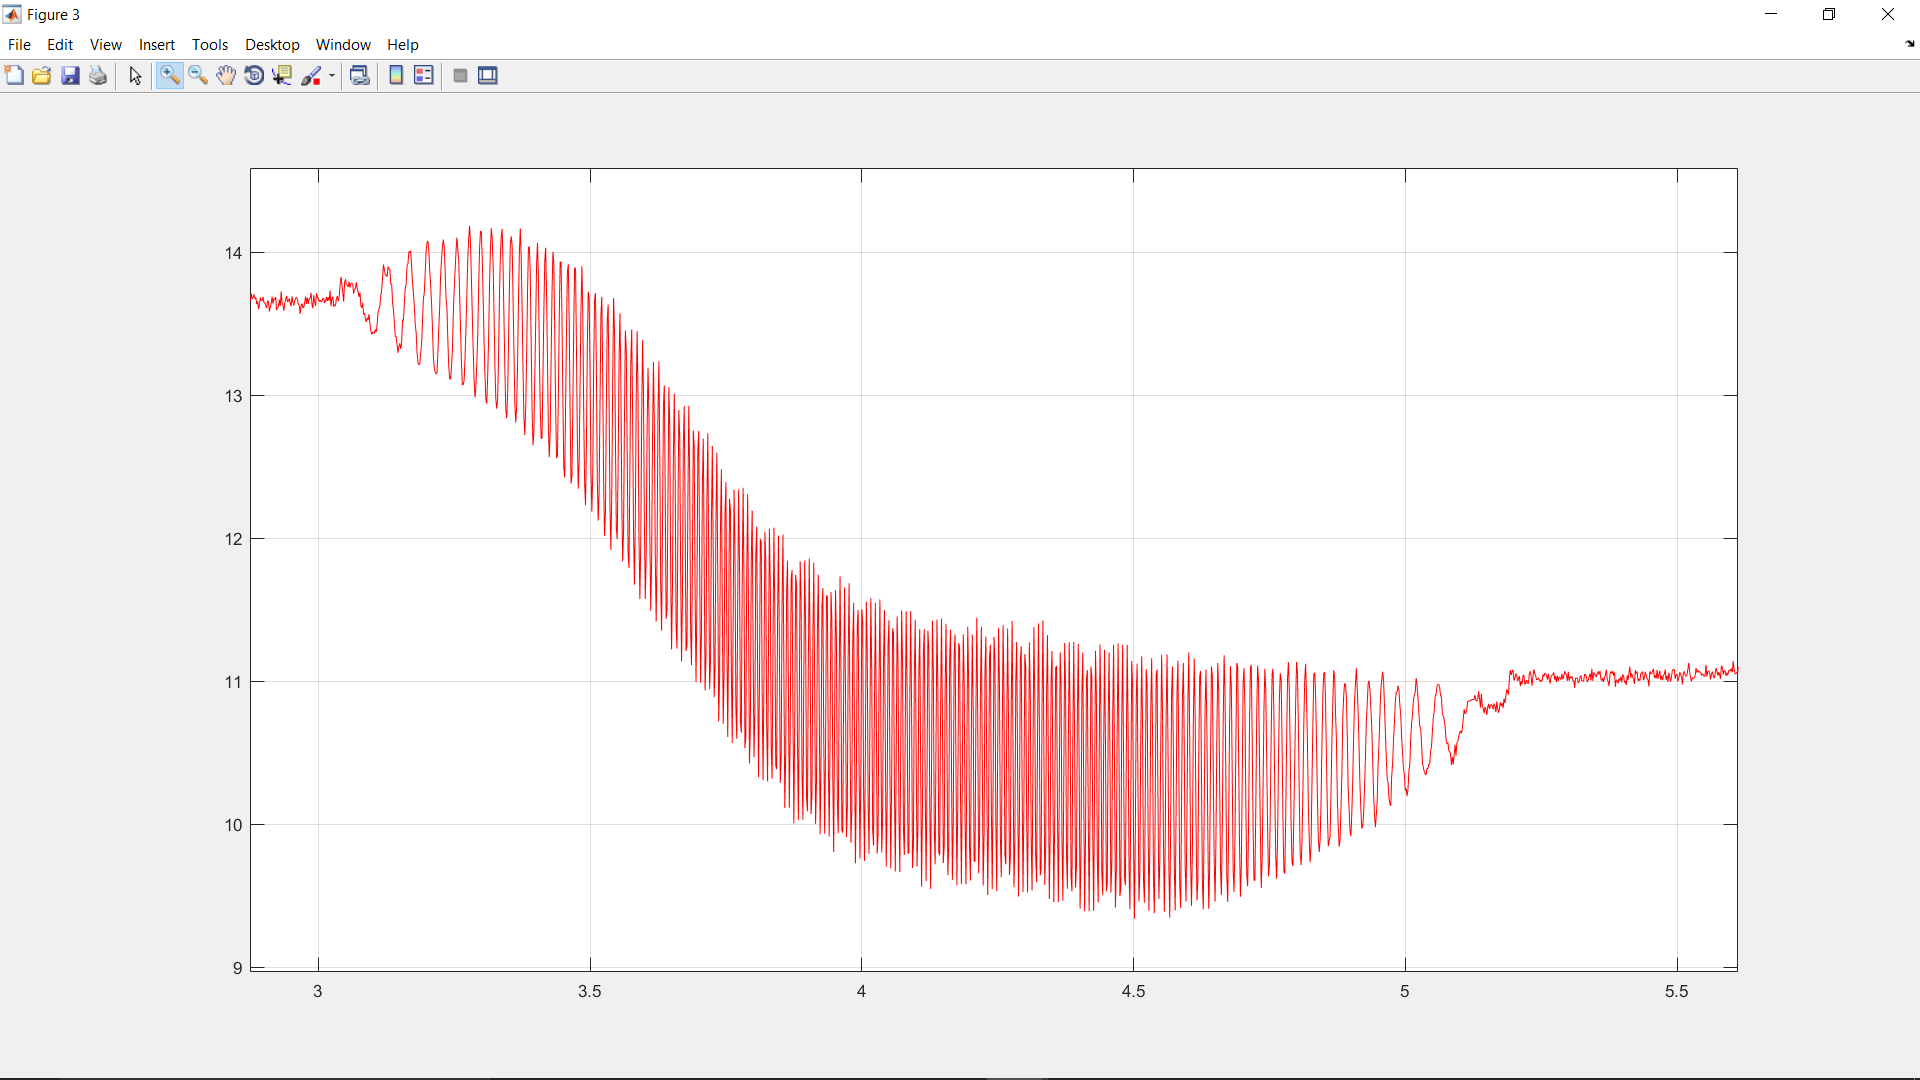Create a new figure
Image resolution: width=1920 pixels, height=1080 pixels.
[14, 76]
